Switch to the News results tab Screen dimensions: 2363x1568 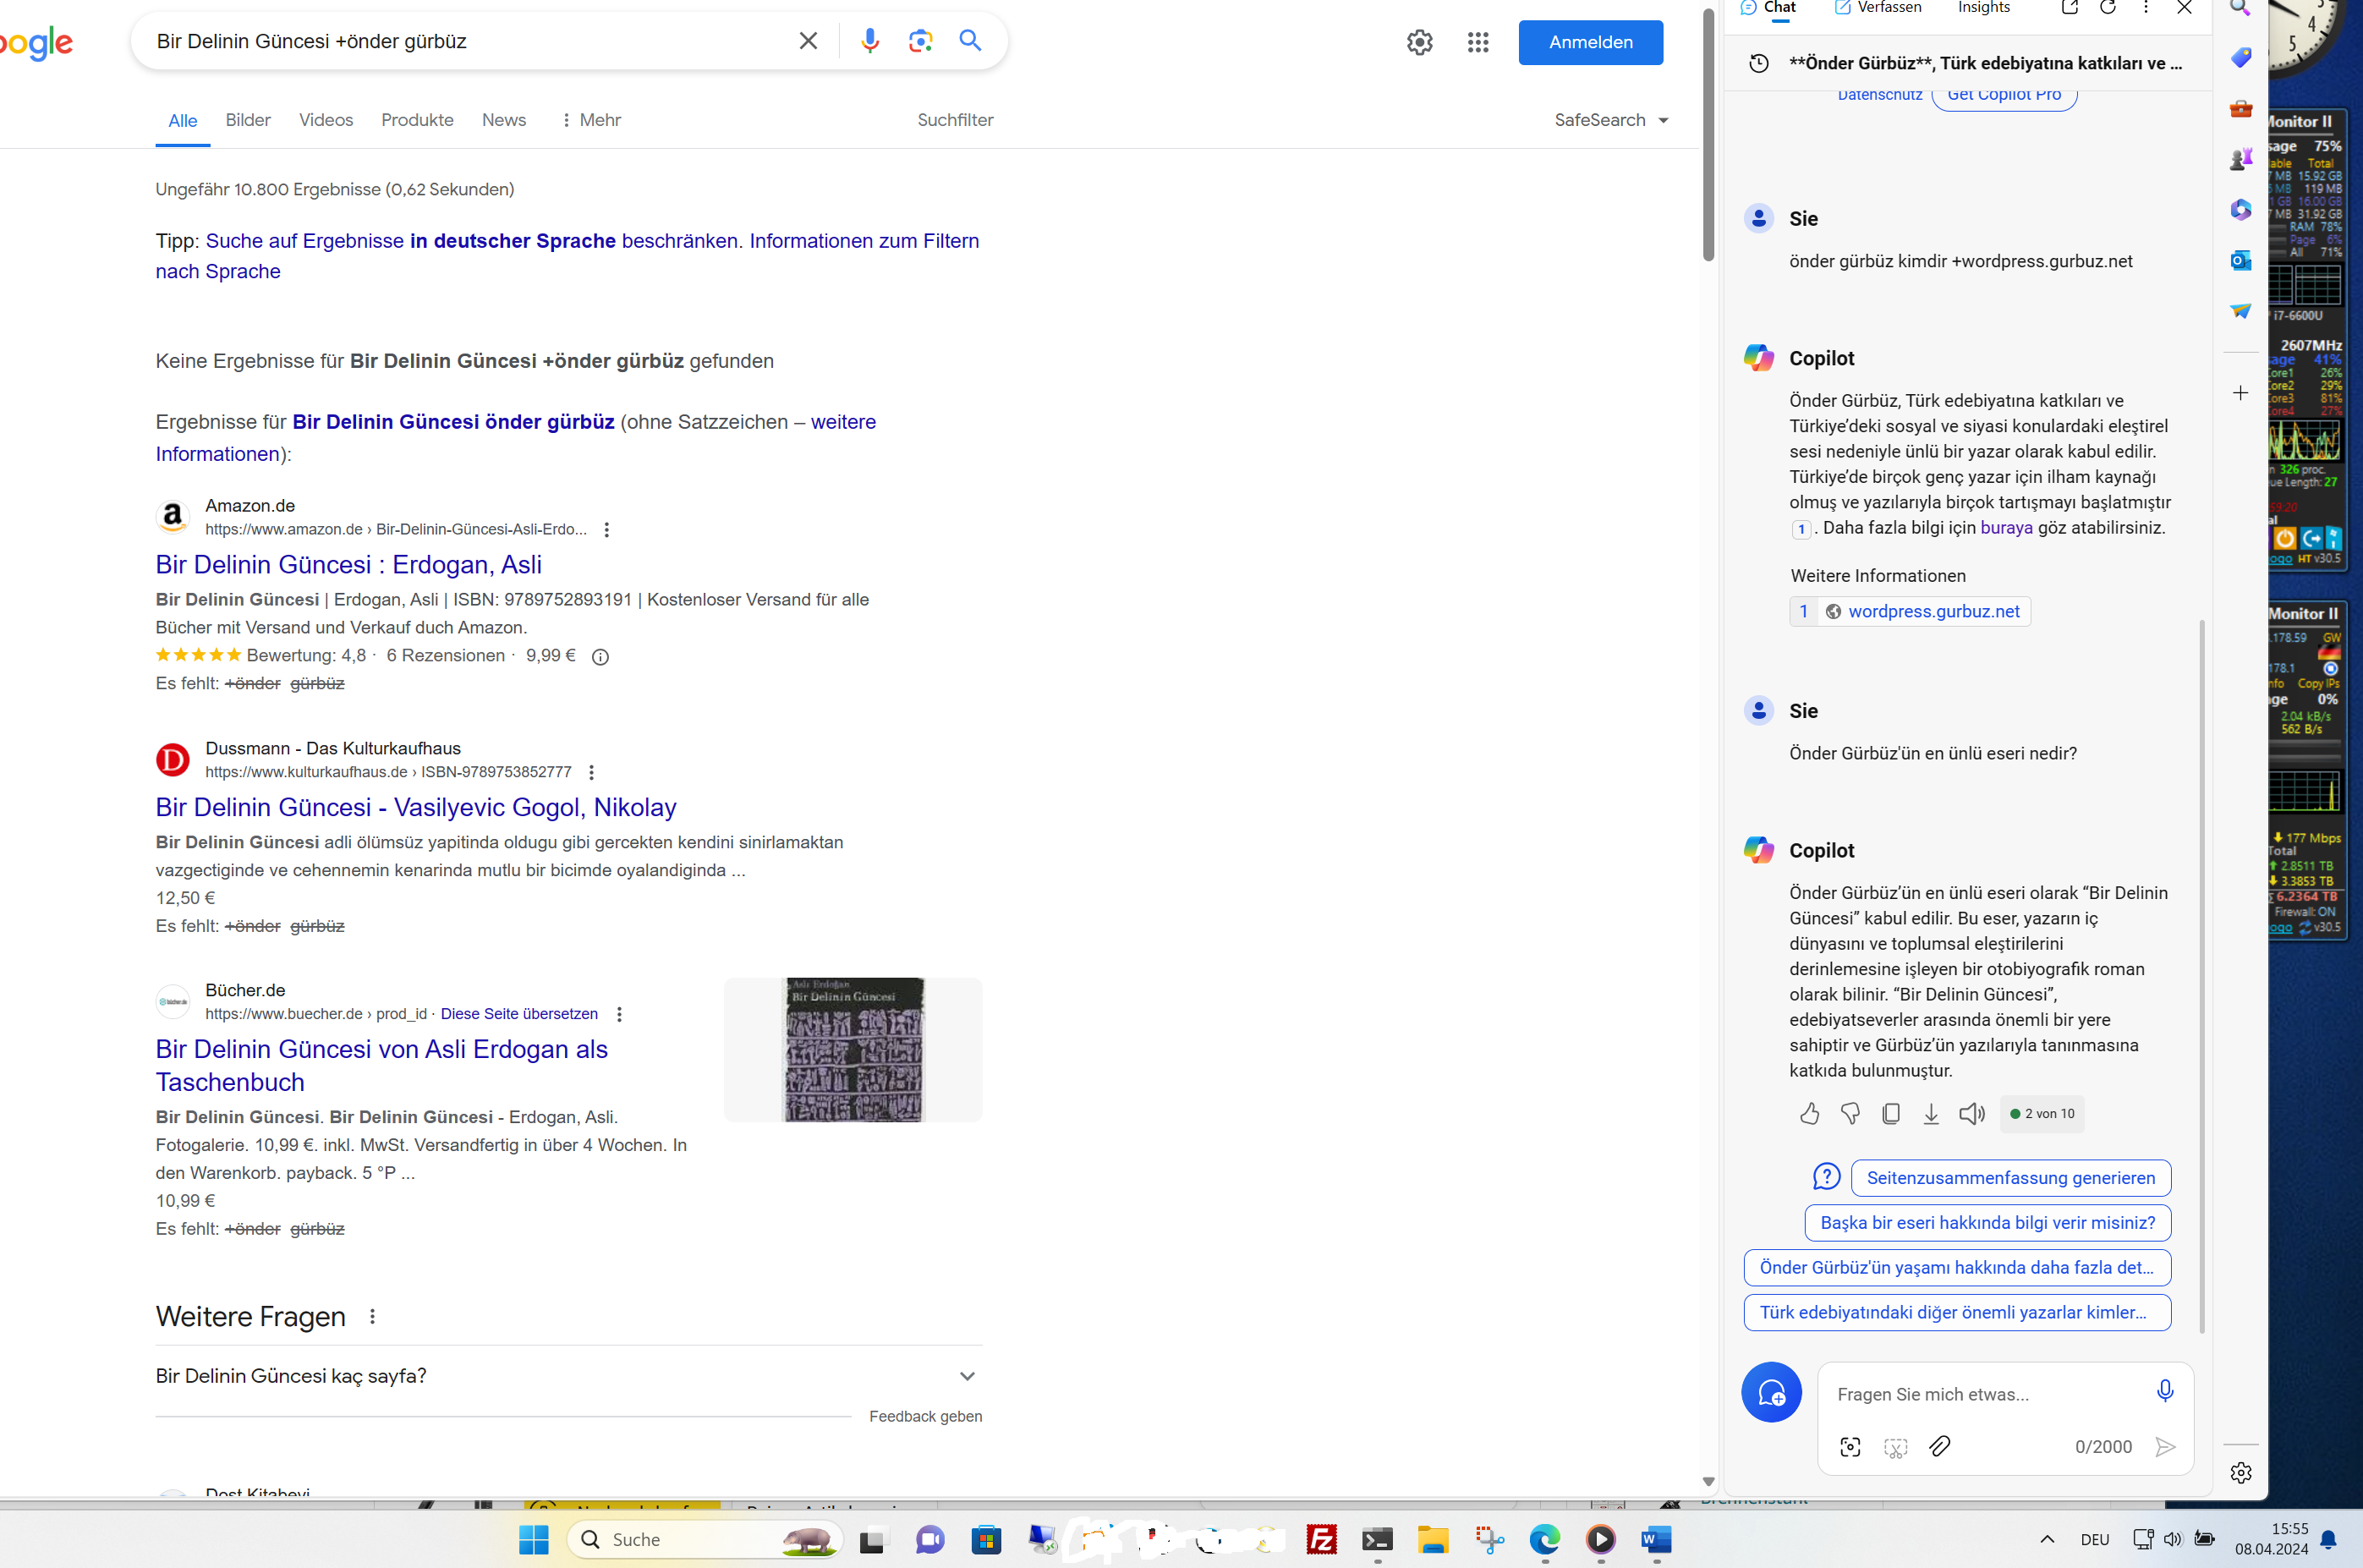504,120
